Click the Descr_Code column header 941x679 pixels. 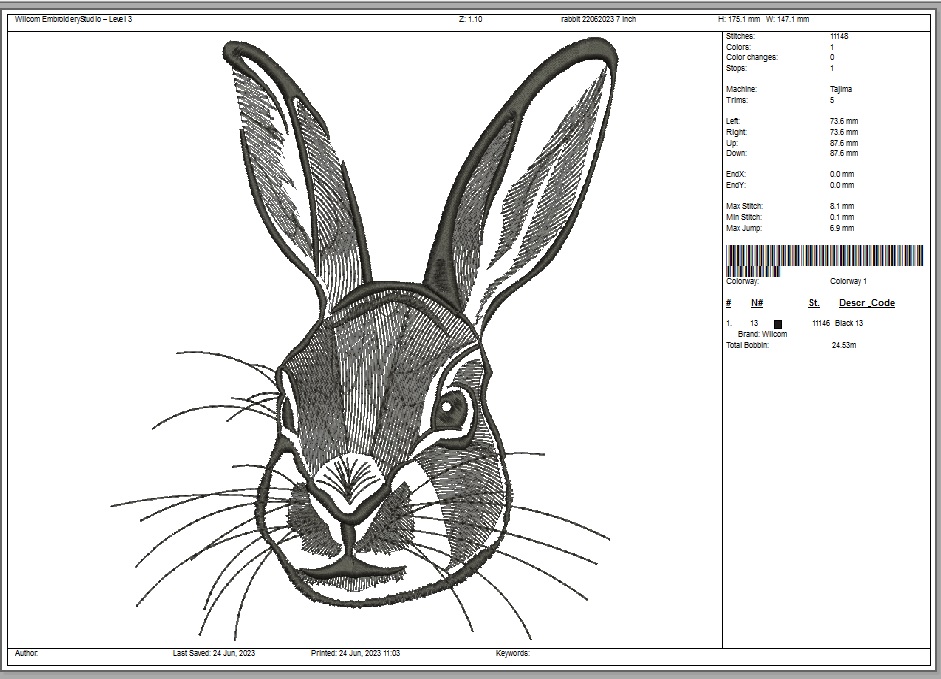[866, 303]
